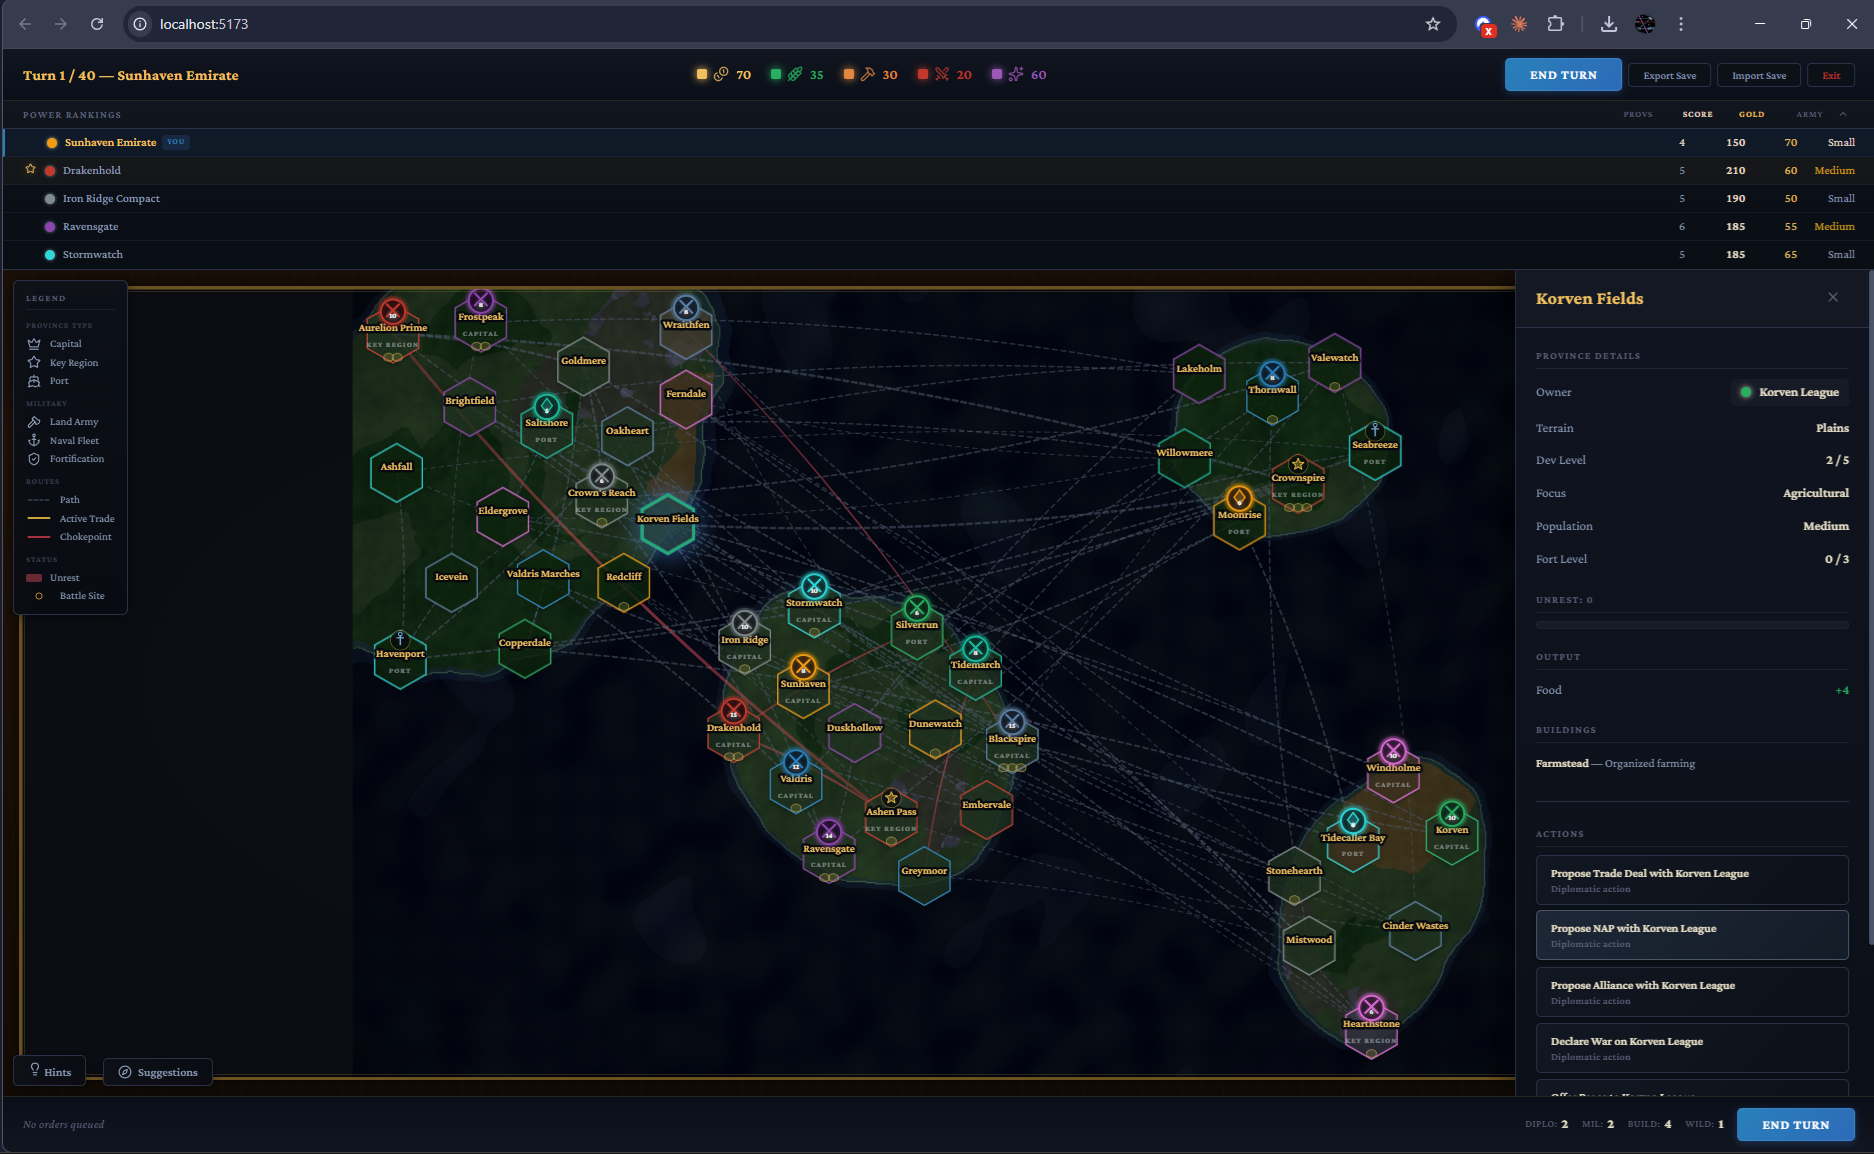The height and width of the screenshot is (1154, 1874).
Task: Select the Crown's Reach army icon
Action: click(601, 476)
